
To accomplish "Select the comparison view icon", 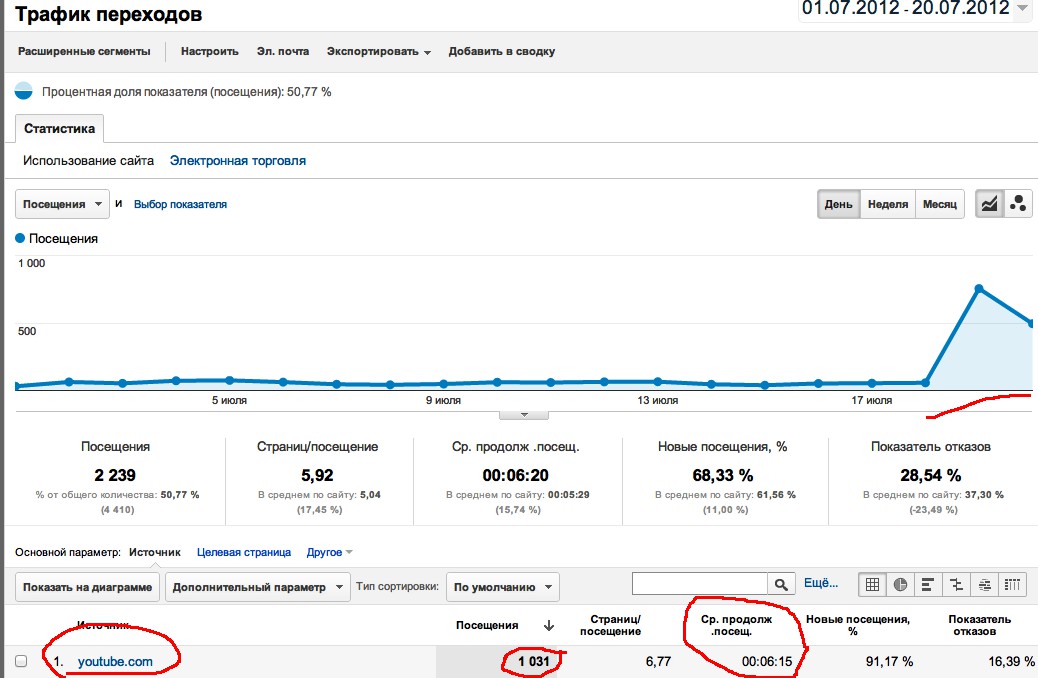I will click(956, 585).
